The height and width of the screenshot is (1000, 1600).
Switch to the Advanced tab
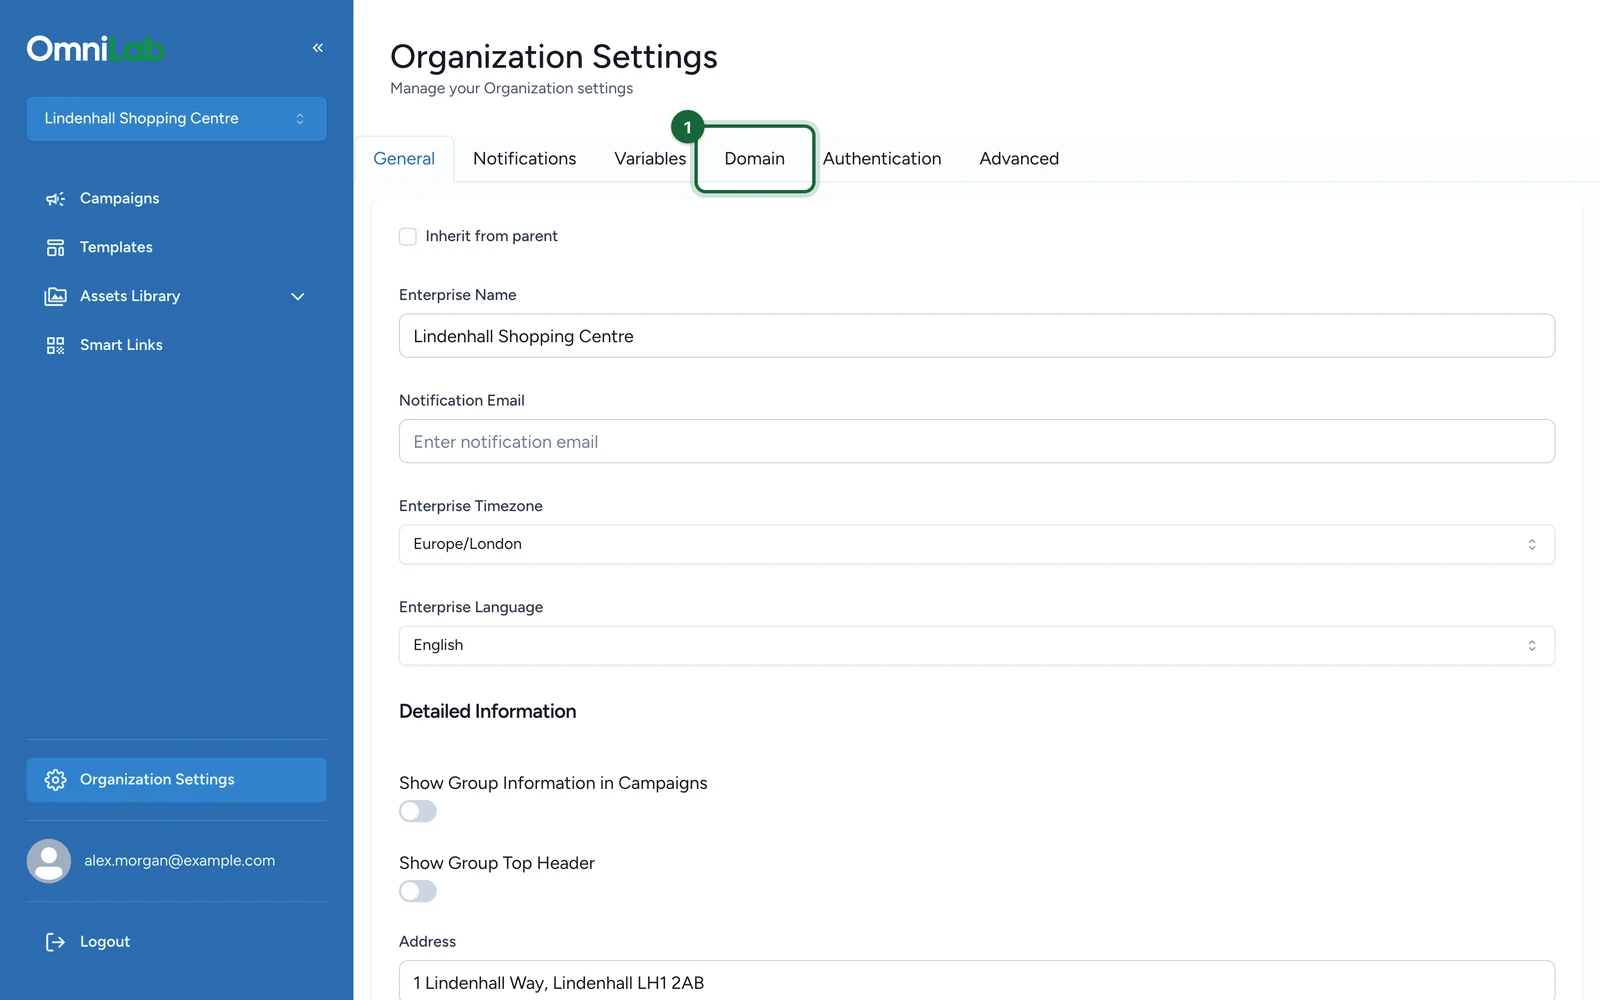[x=1019, y=159]
